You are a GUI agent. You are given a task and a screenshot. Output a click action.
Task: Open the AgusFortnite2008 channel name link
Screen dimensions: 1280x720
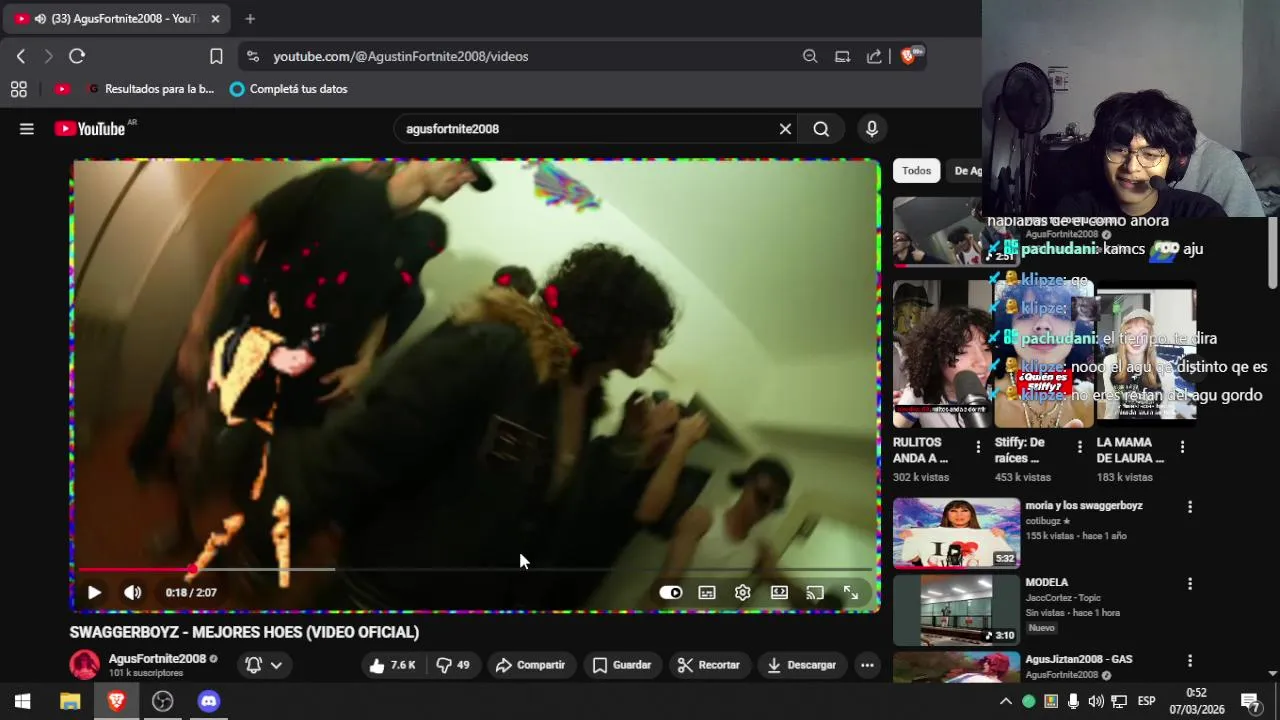point(157,659)
